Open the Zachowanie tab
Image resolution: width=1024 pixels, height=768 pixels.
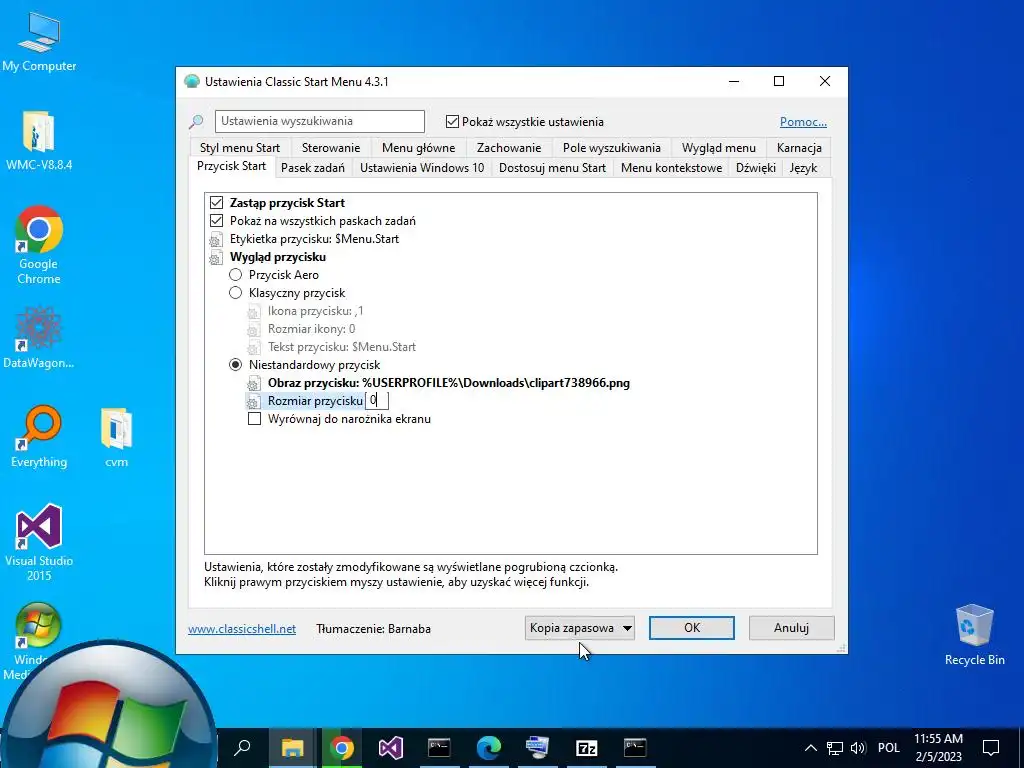pos(509,148)
